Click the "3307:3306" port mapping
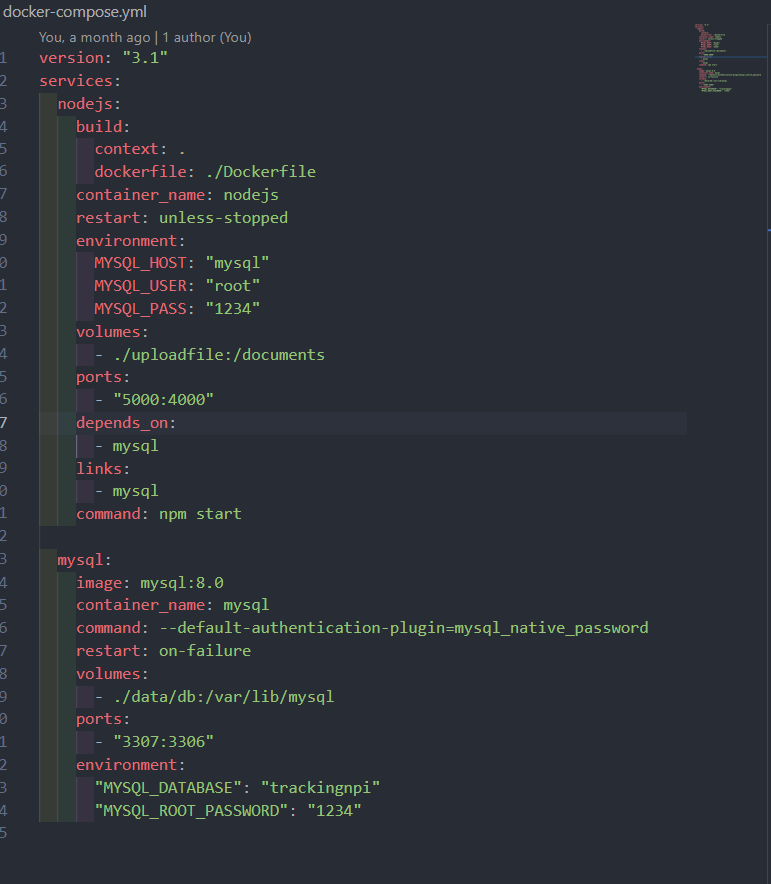 click(x=163, y=742)
